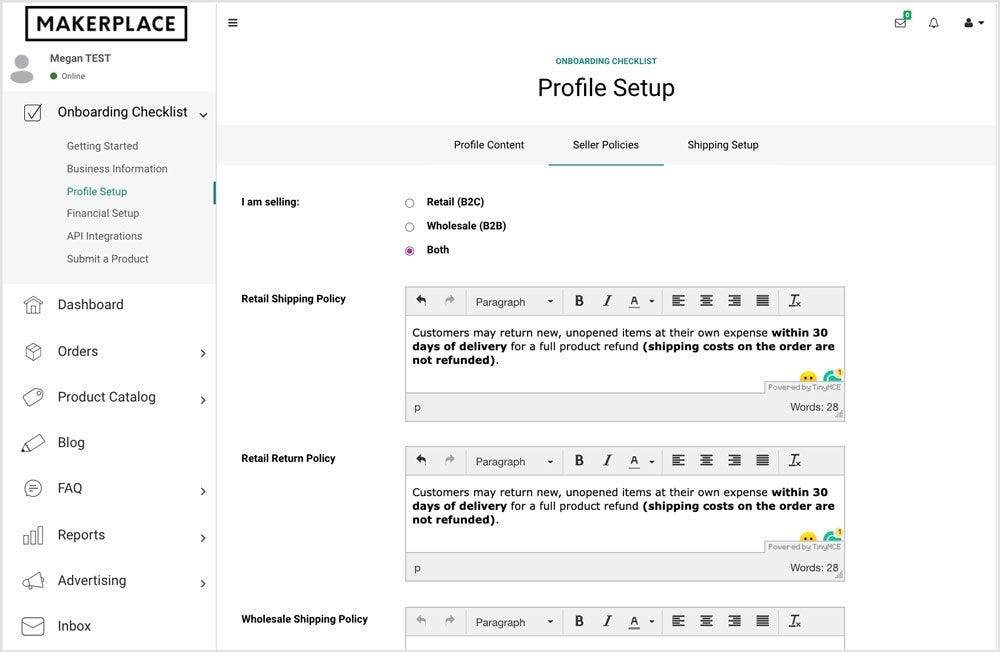
Task: Align left in Retail Return Policy editor
Action: pos(678,460)
